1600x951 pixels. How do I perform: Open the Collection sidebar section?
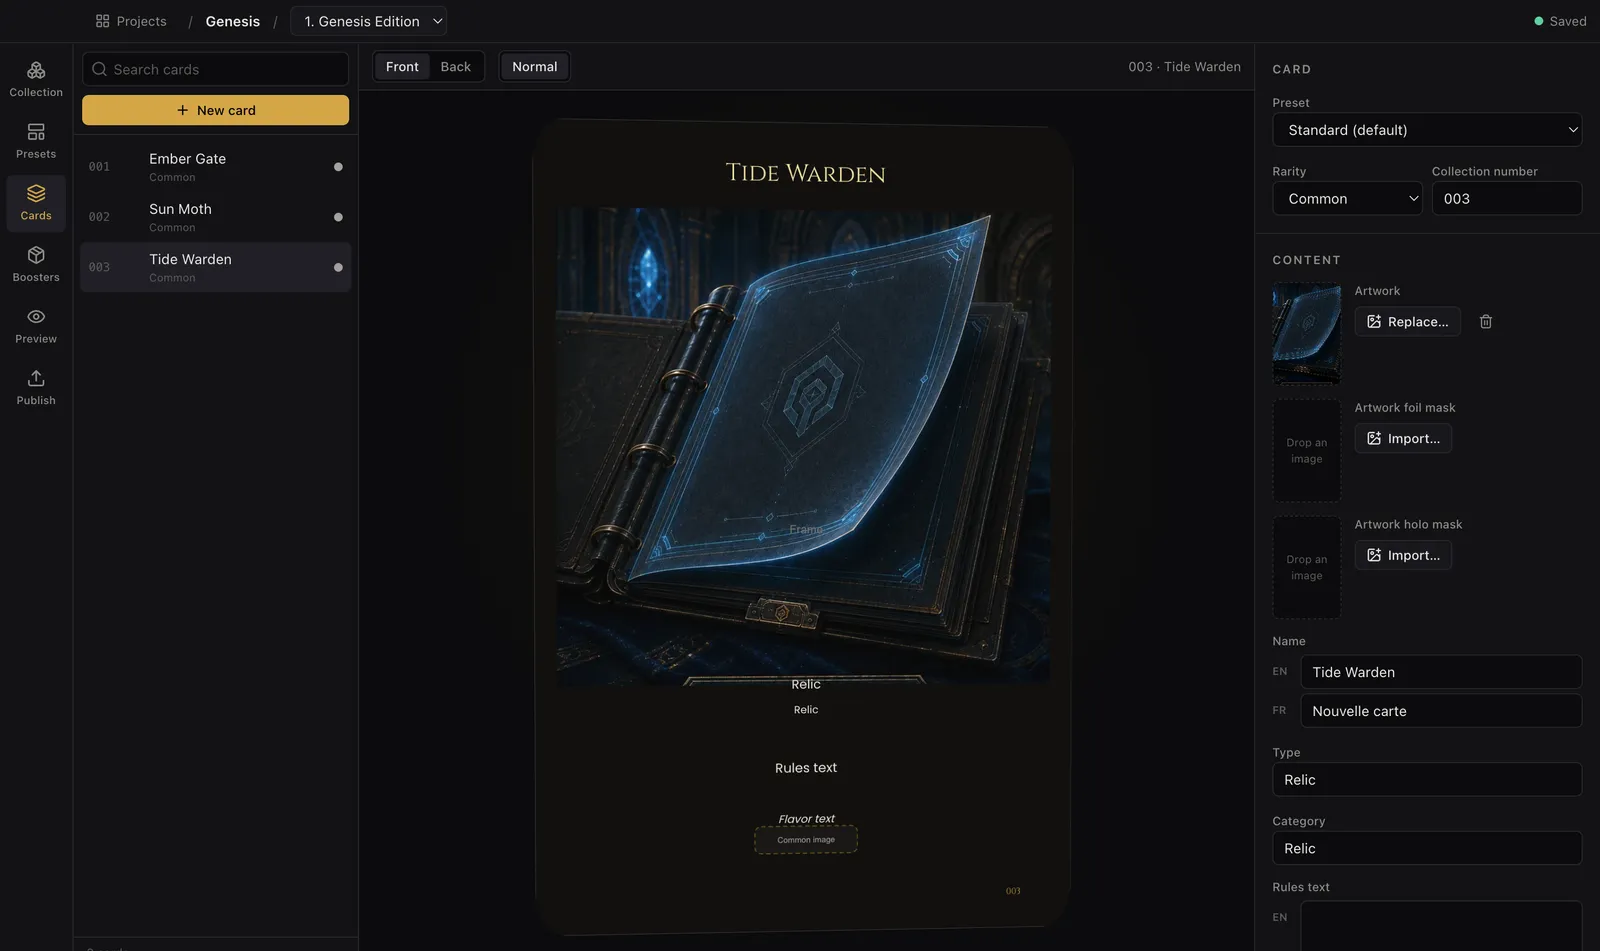pyautogui.click(x=36, y=80)
